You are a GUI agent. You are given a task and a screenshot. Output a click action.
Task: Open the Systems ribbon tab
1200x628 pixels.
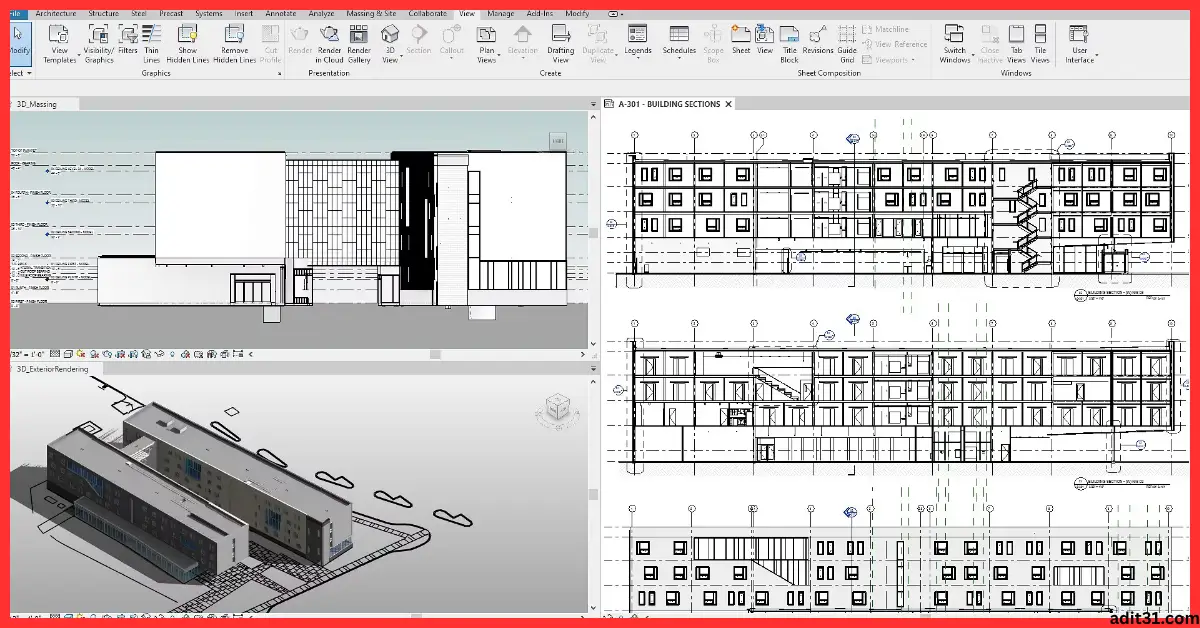(x=209, y=14)
